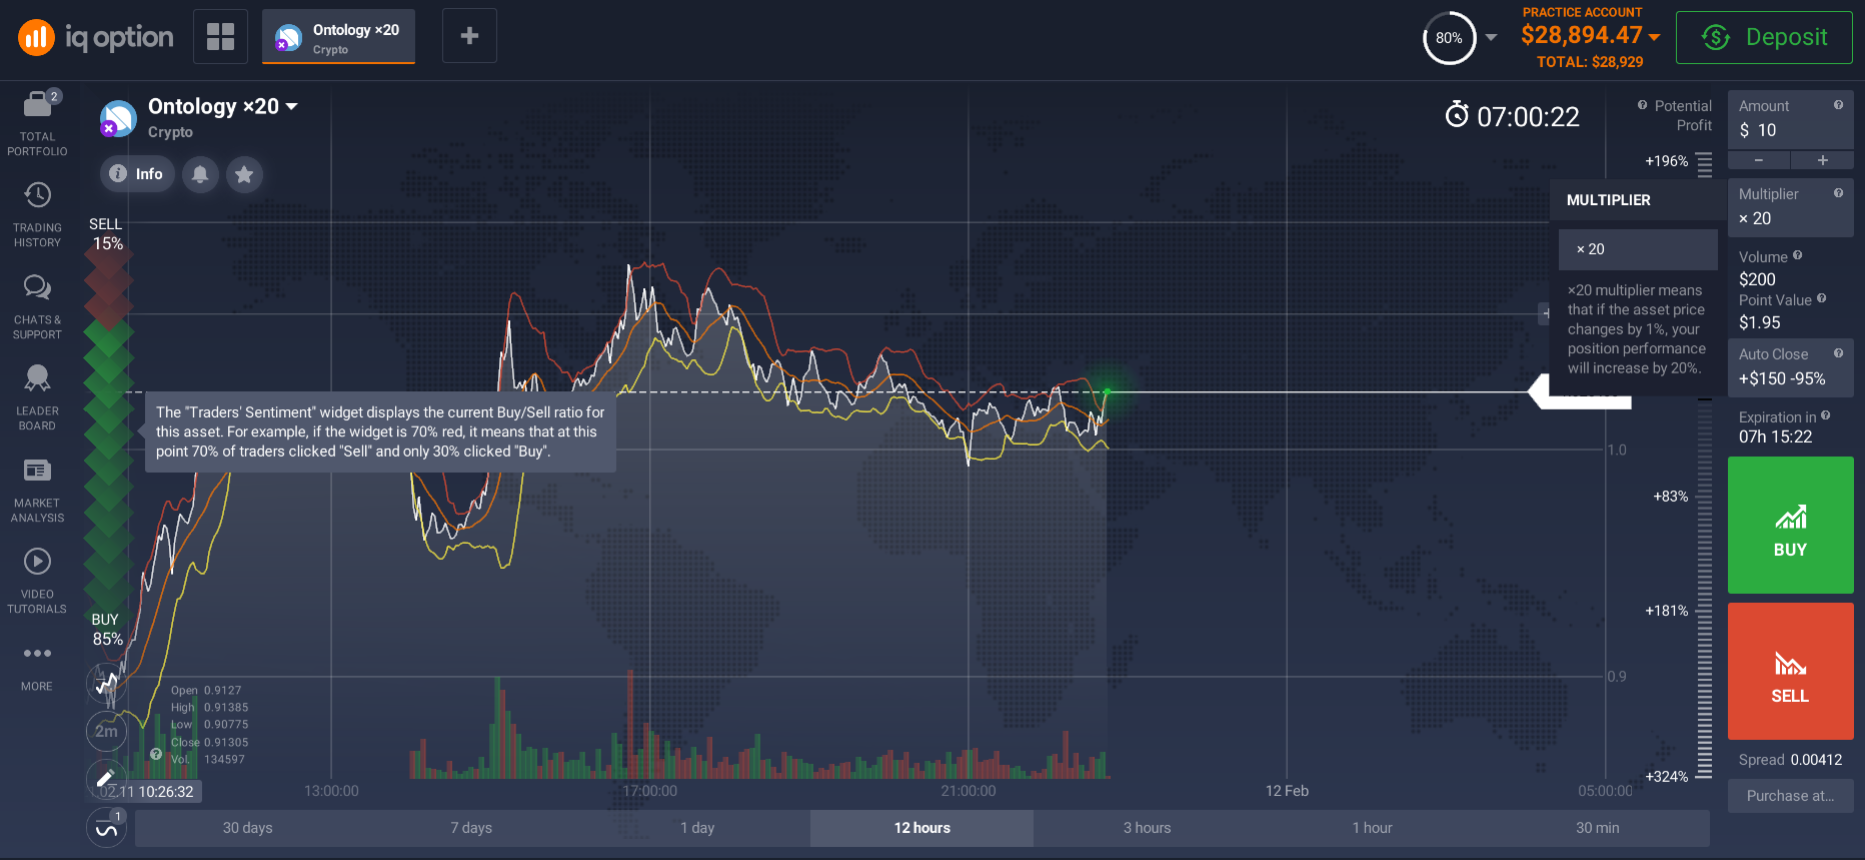Decrease amount with minus stepper

click(1759, 160)
